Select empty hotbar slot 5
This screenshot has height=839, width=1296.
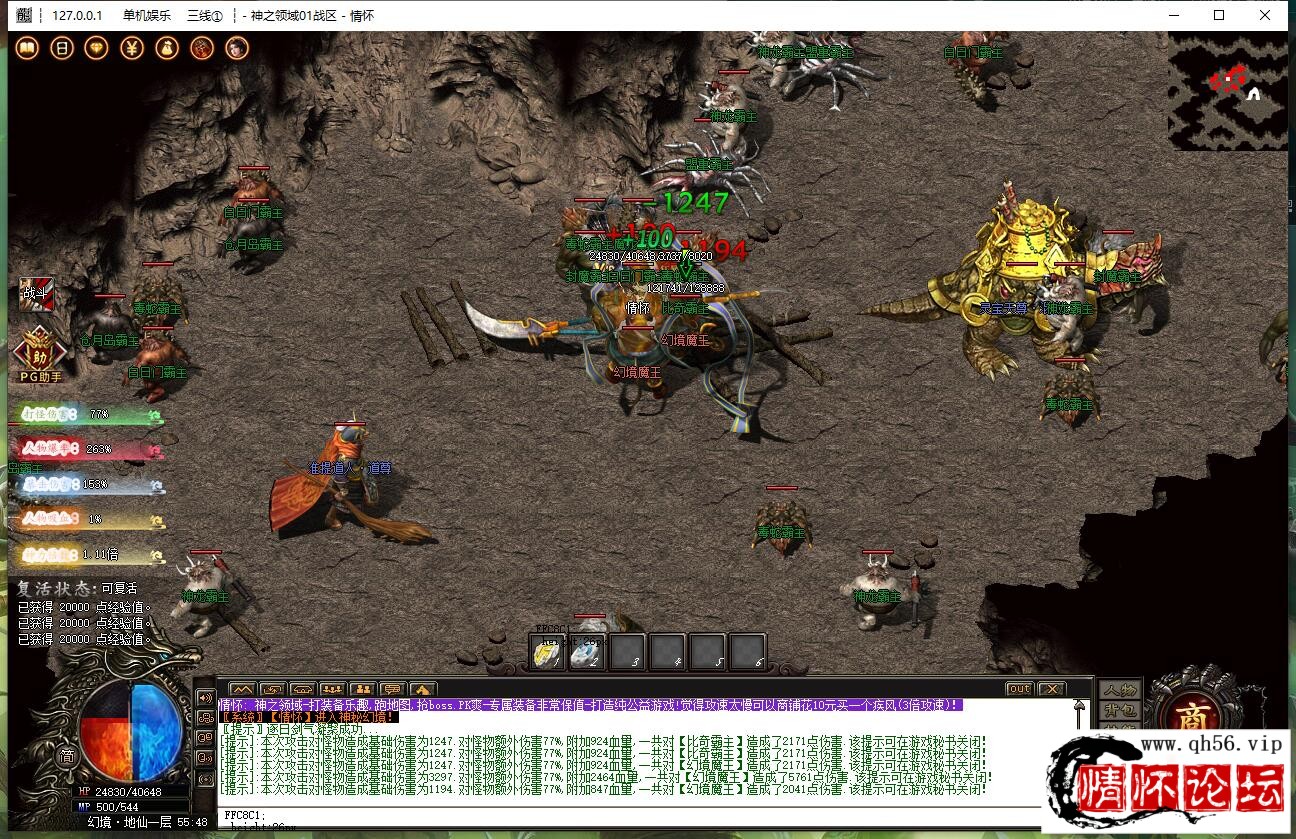click(x=707, y=652)
